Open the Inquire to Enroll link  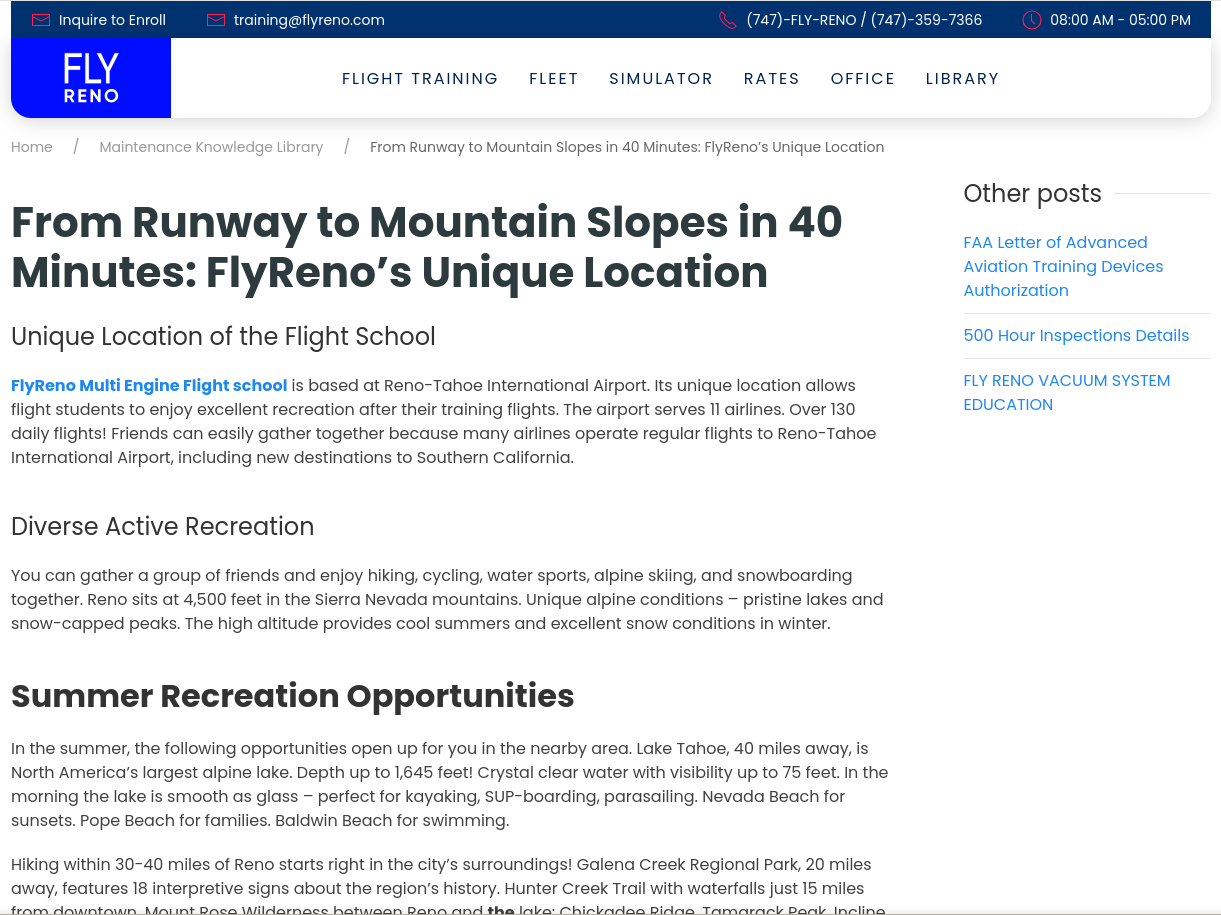pyautogui.click(x=112, y=20)
